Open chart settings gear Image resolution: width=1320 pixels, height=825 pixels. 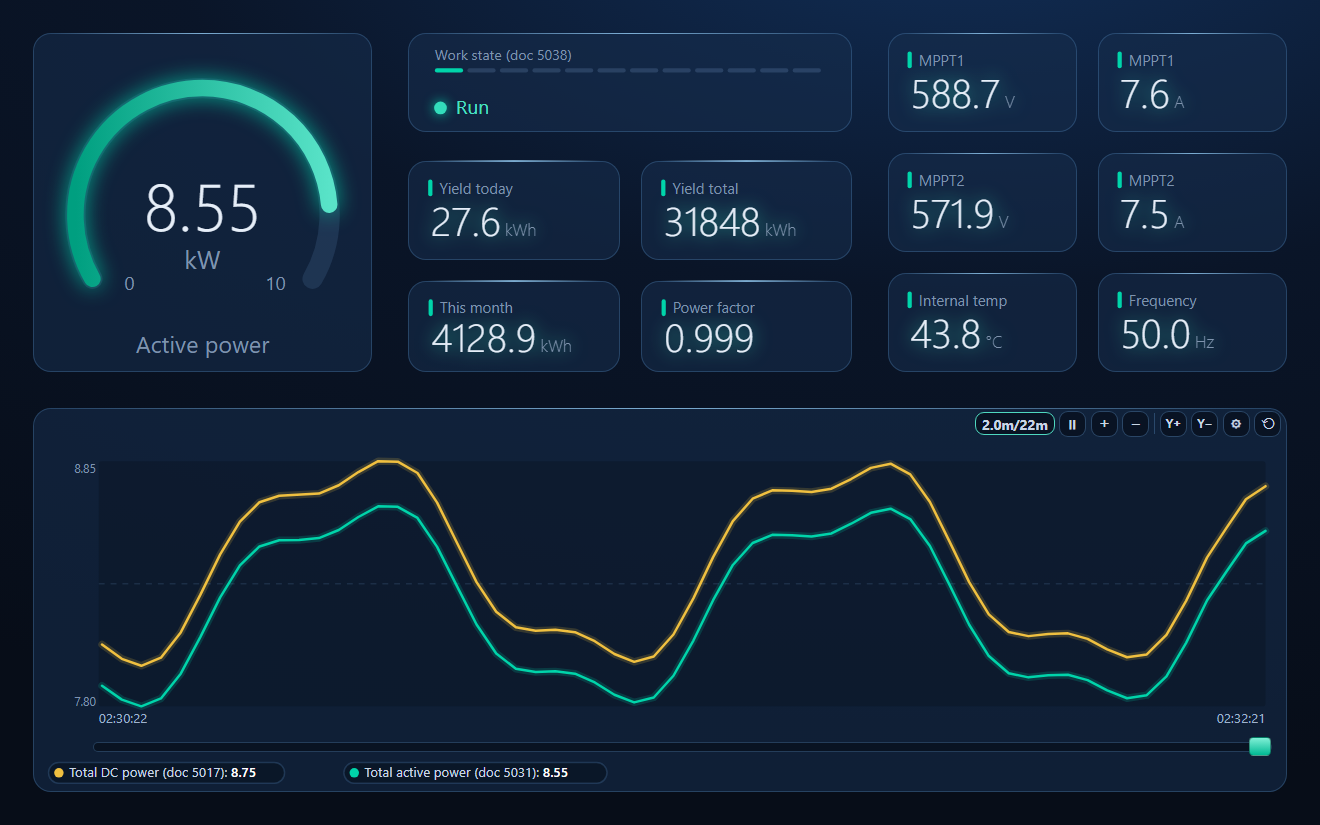[x=1236, y=424]
